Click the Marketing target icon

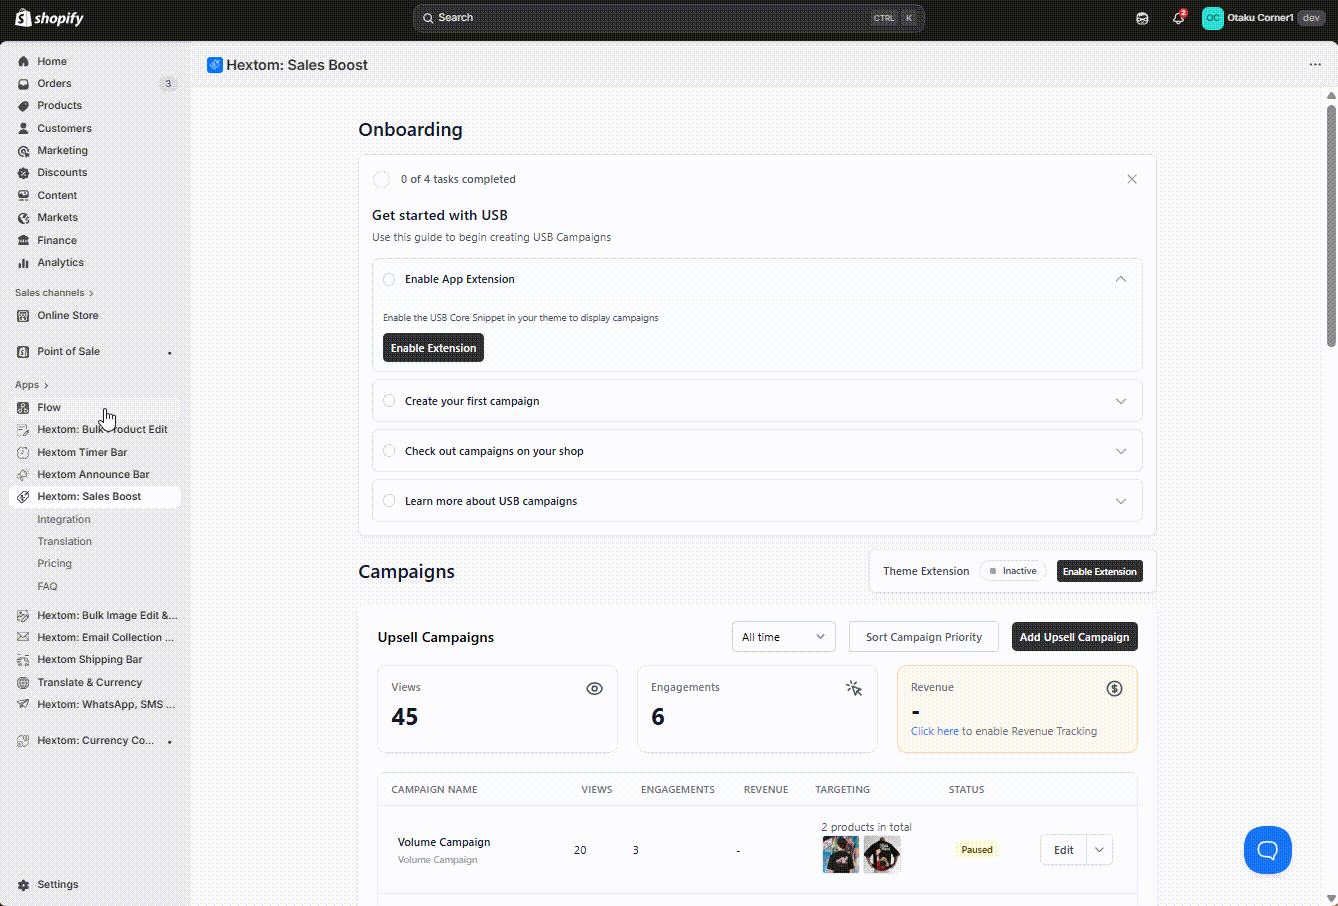[23, 151]
